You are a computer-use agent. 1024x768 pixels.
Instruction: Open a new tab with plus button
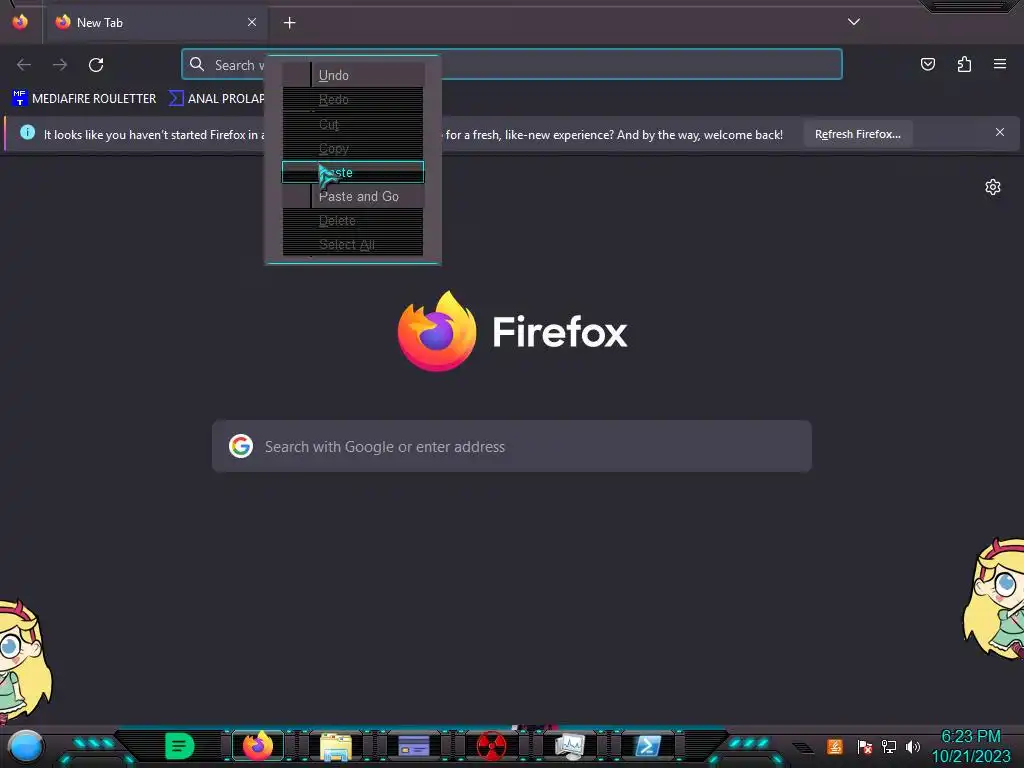(289, 23)
